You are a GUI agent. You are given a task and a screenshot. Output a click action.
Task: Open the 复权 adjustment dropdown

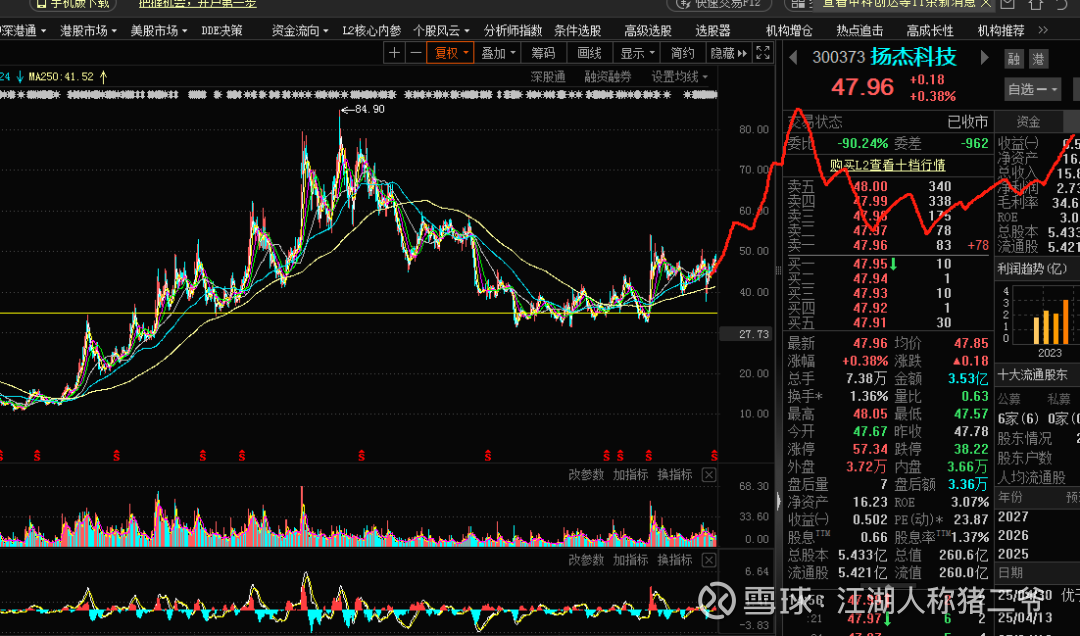point(450,52)
